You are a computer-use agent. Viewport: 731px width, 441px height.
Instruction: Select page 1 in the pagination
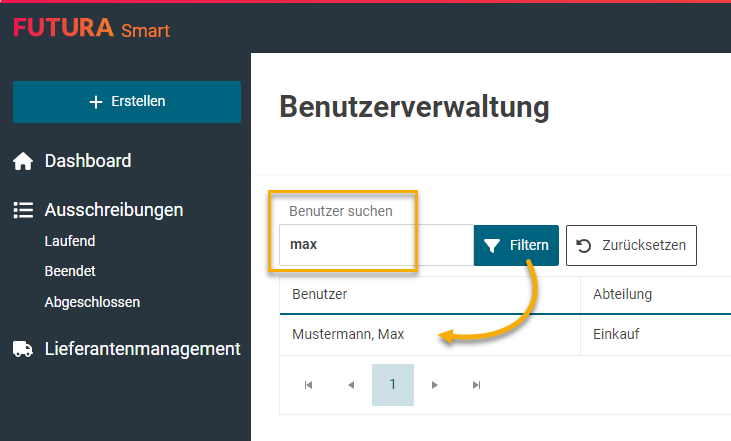point(392,385)
